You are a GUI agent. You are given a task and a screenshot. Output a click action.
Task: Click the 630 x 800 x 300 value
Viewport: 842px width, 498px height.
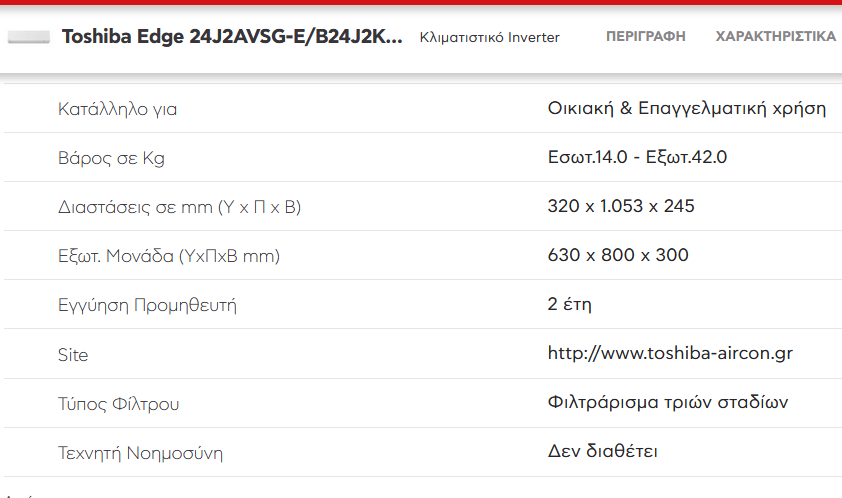click(618, 255)
